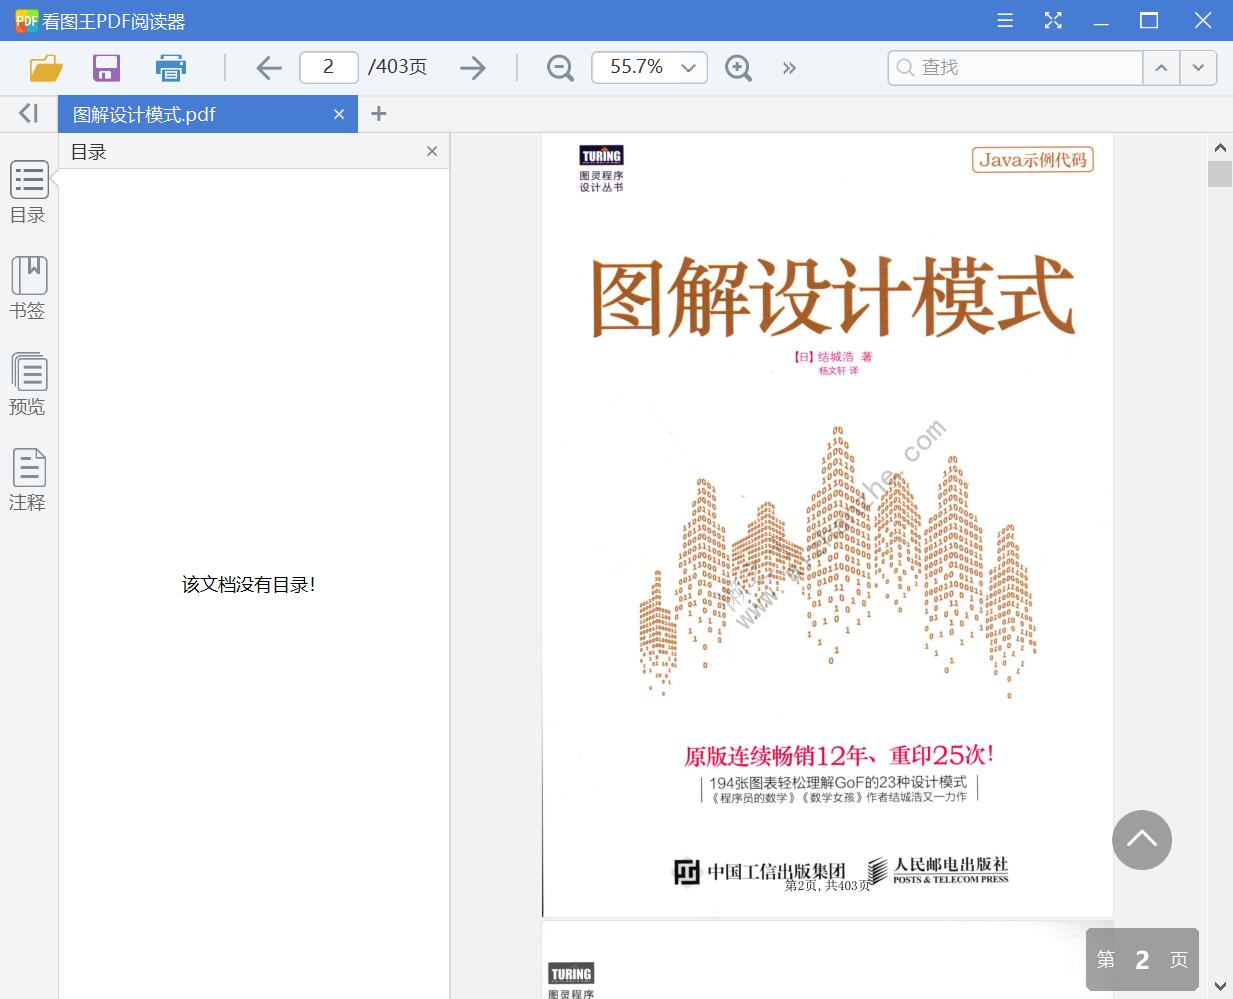Click the vertical scrollbar down arrow
This screenshot has width=1233, height=999.
coord(1220,986)
